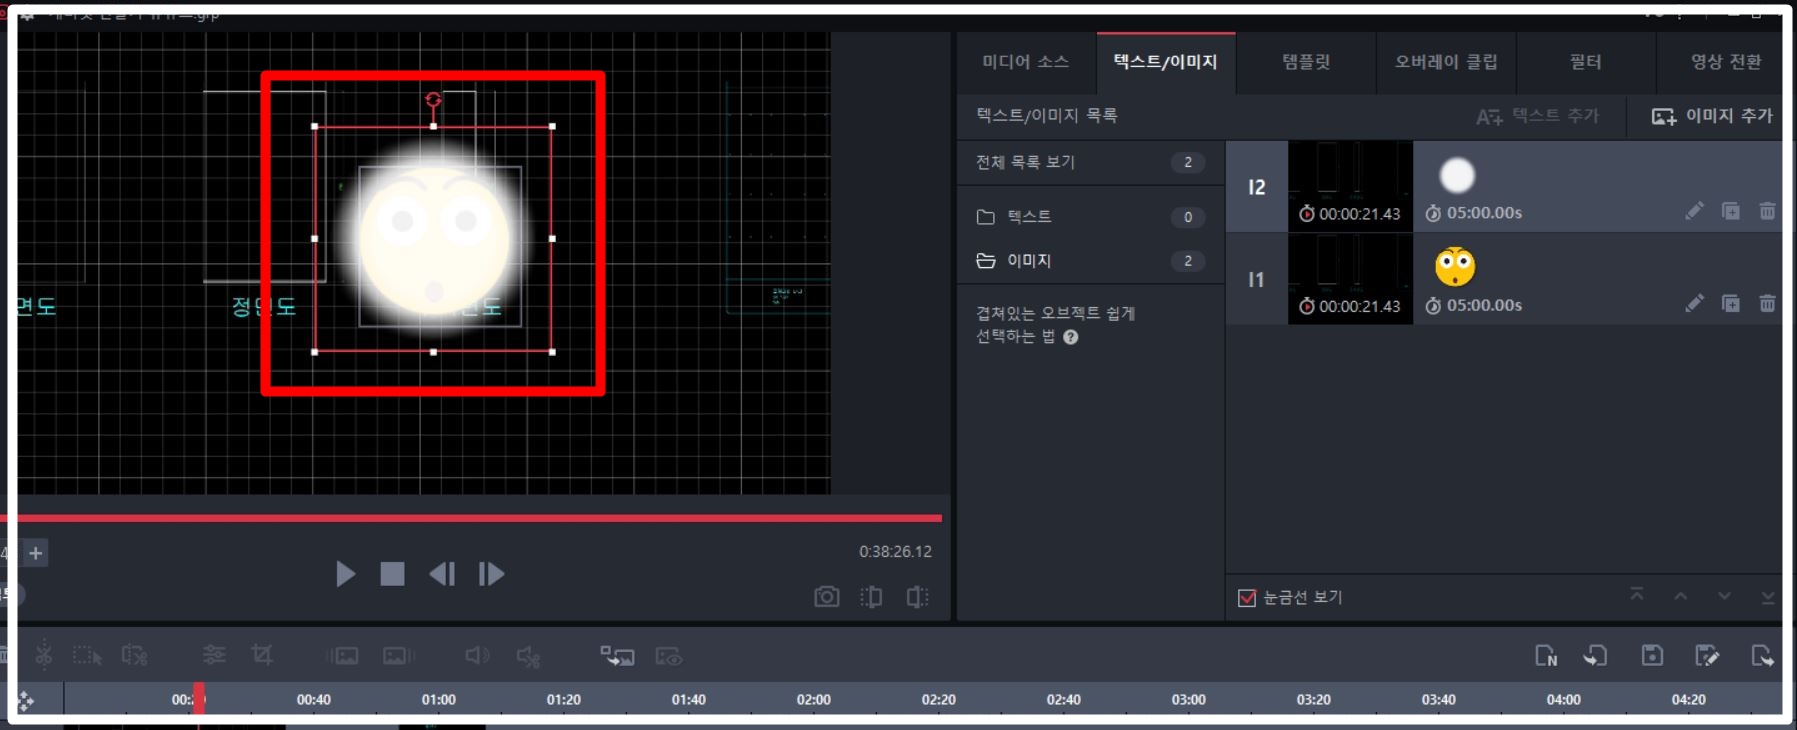Open the 템플릿 tab
Screen dimensions: 1797x730
point(1306,62)
